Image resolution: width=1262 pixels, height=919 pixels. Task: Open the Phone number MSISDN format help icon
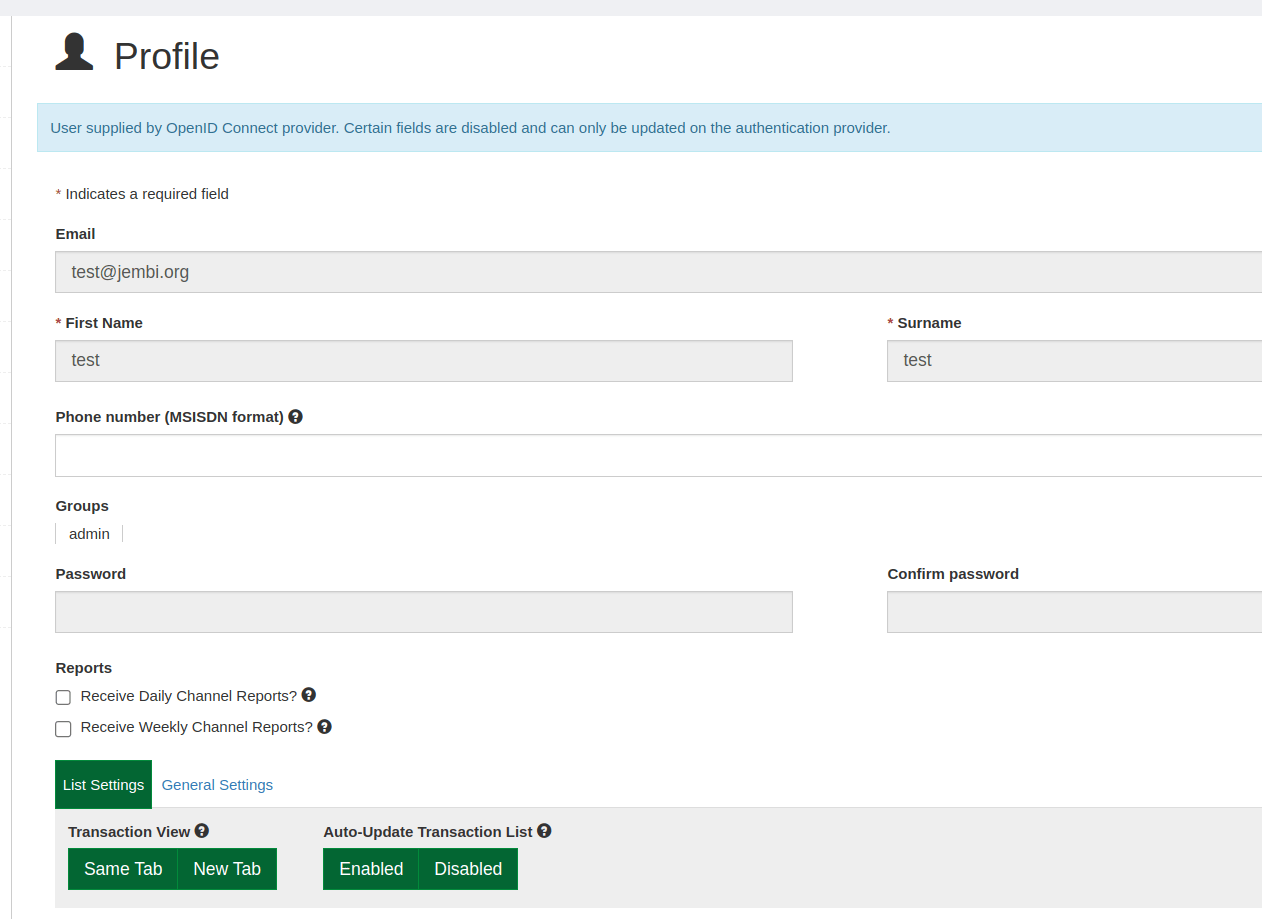click(295, 416)
